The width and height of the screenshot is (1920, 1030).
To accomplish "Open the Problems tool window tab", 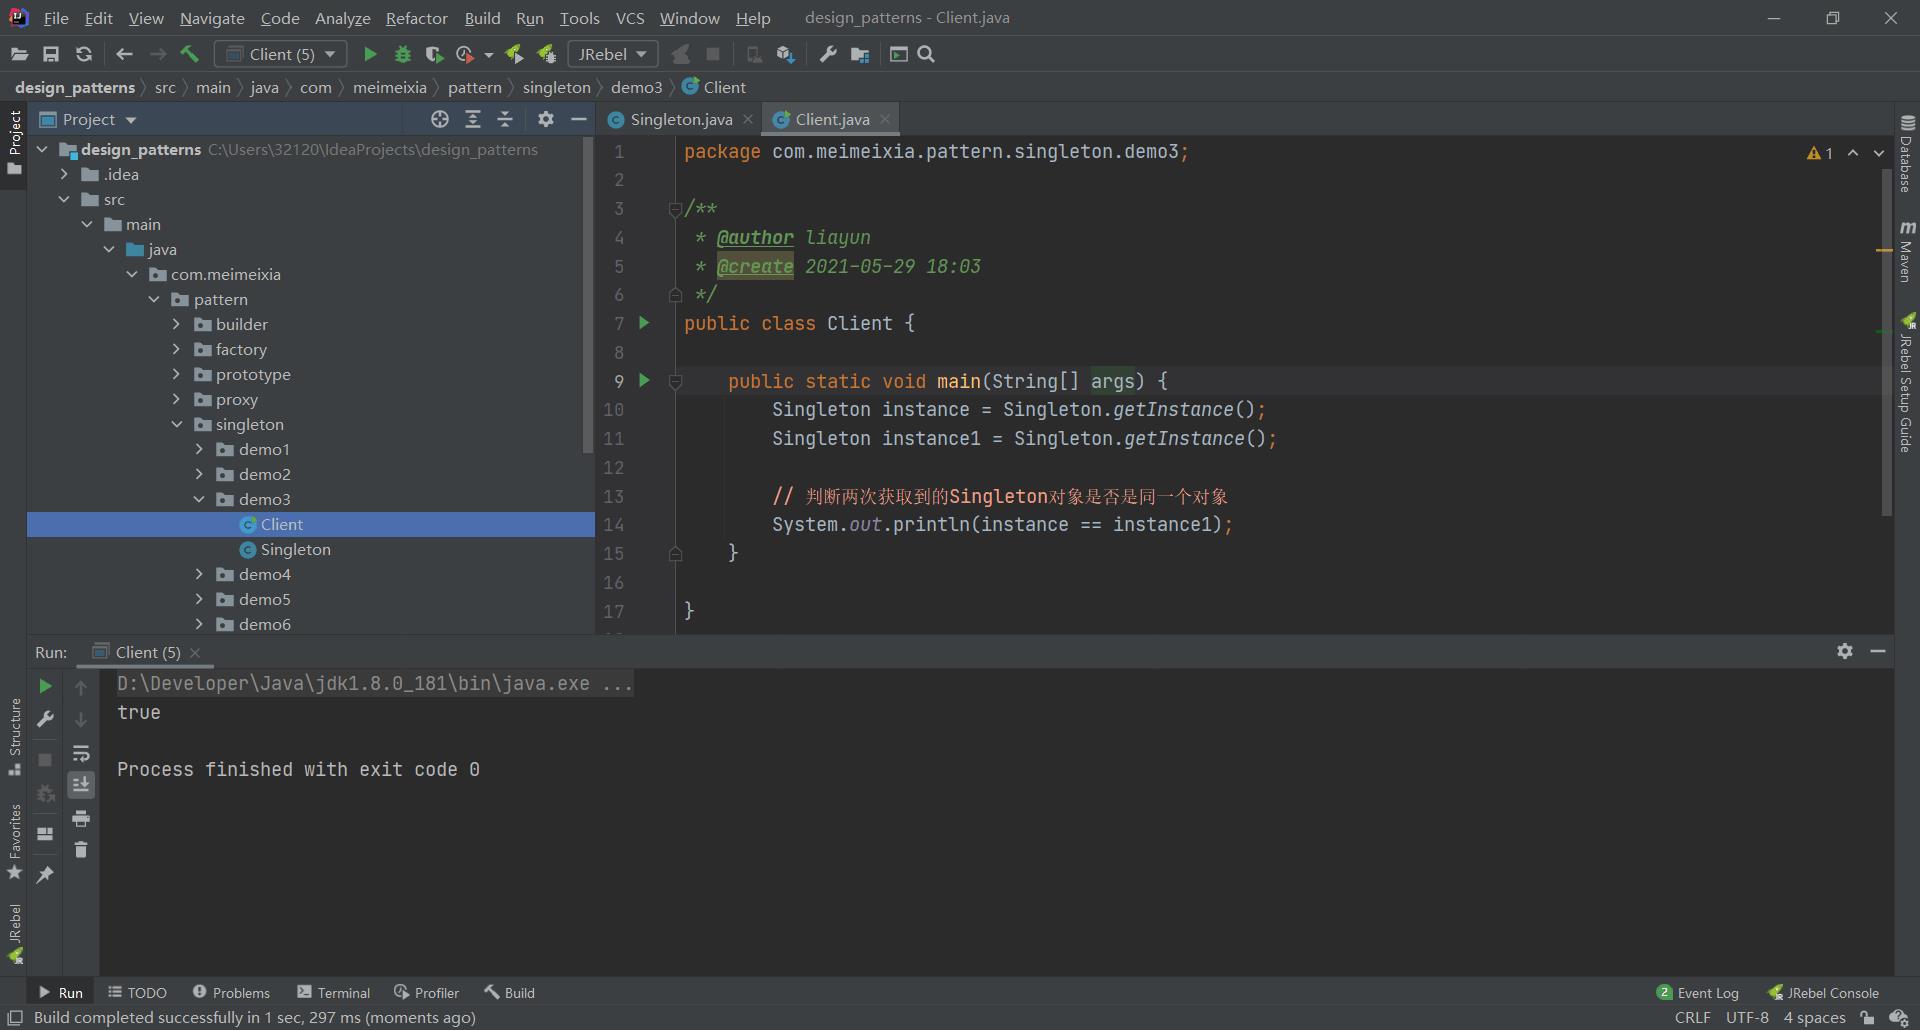I will [231, 992].
